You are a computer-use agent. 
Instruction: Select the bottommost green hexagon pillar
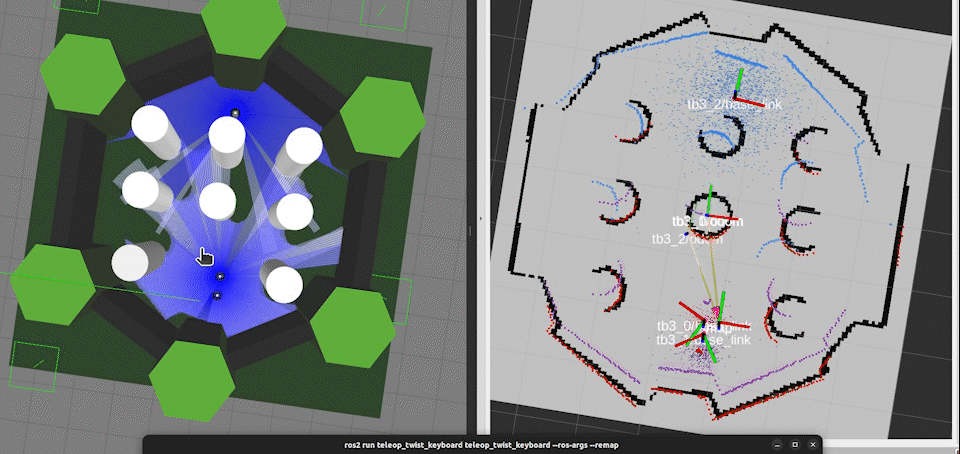(192, 380)
